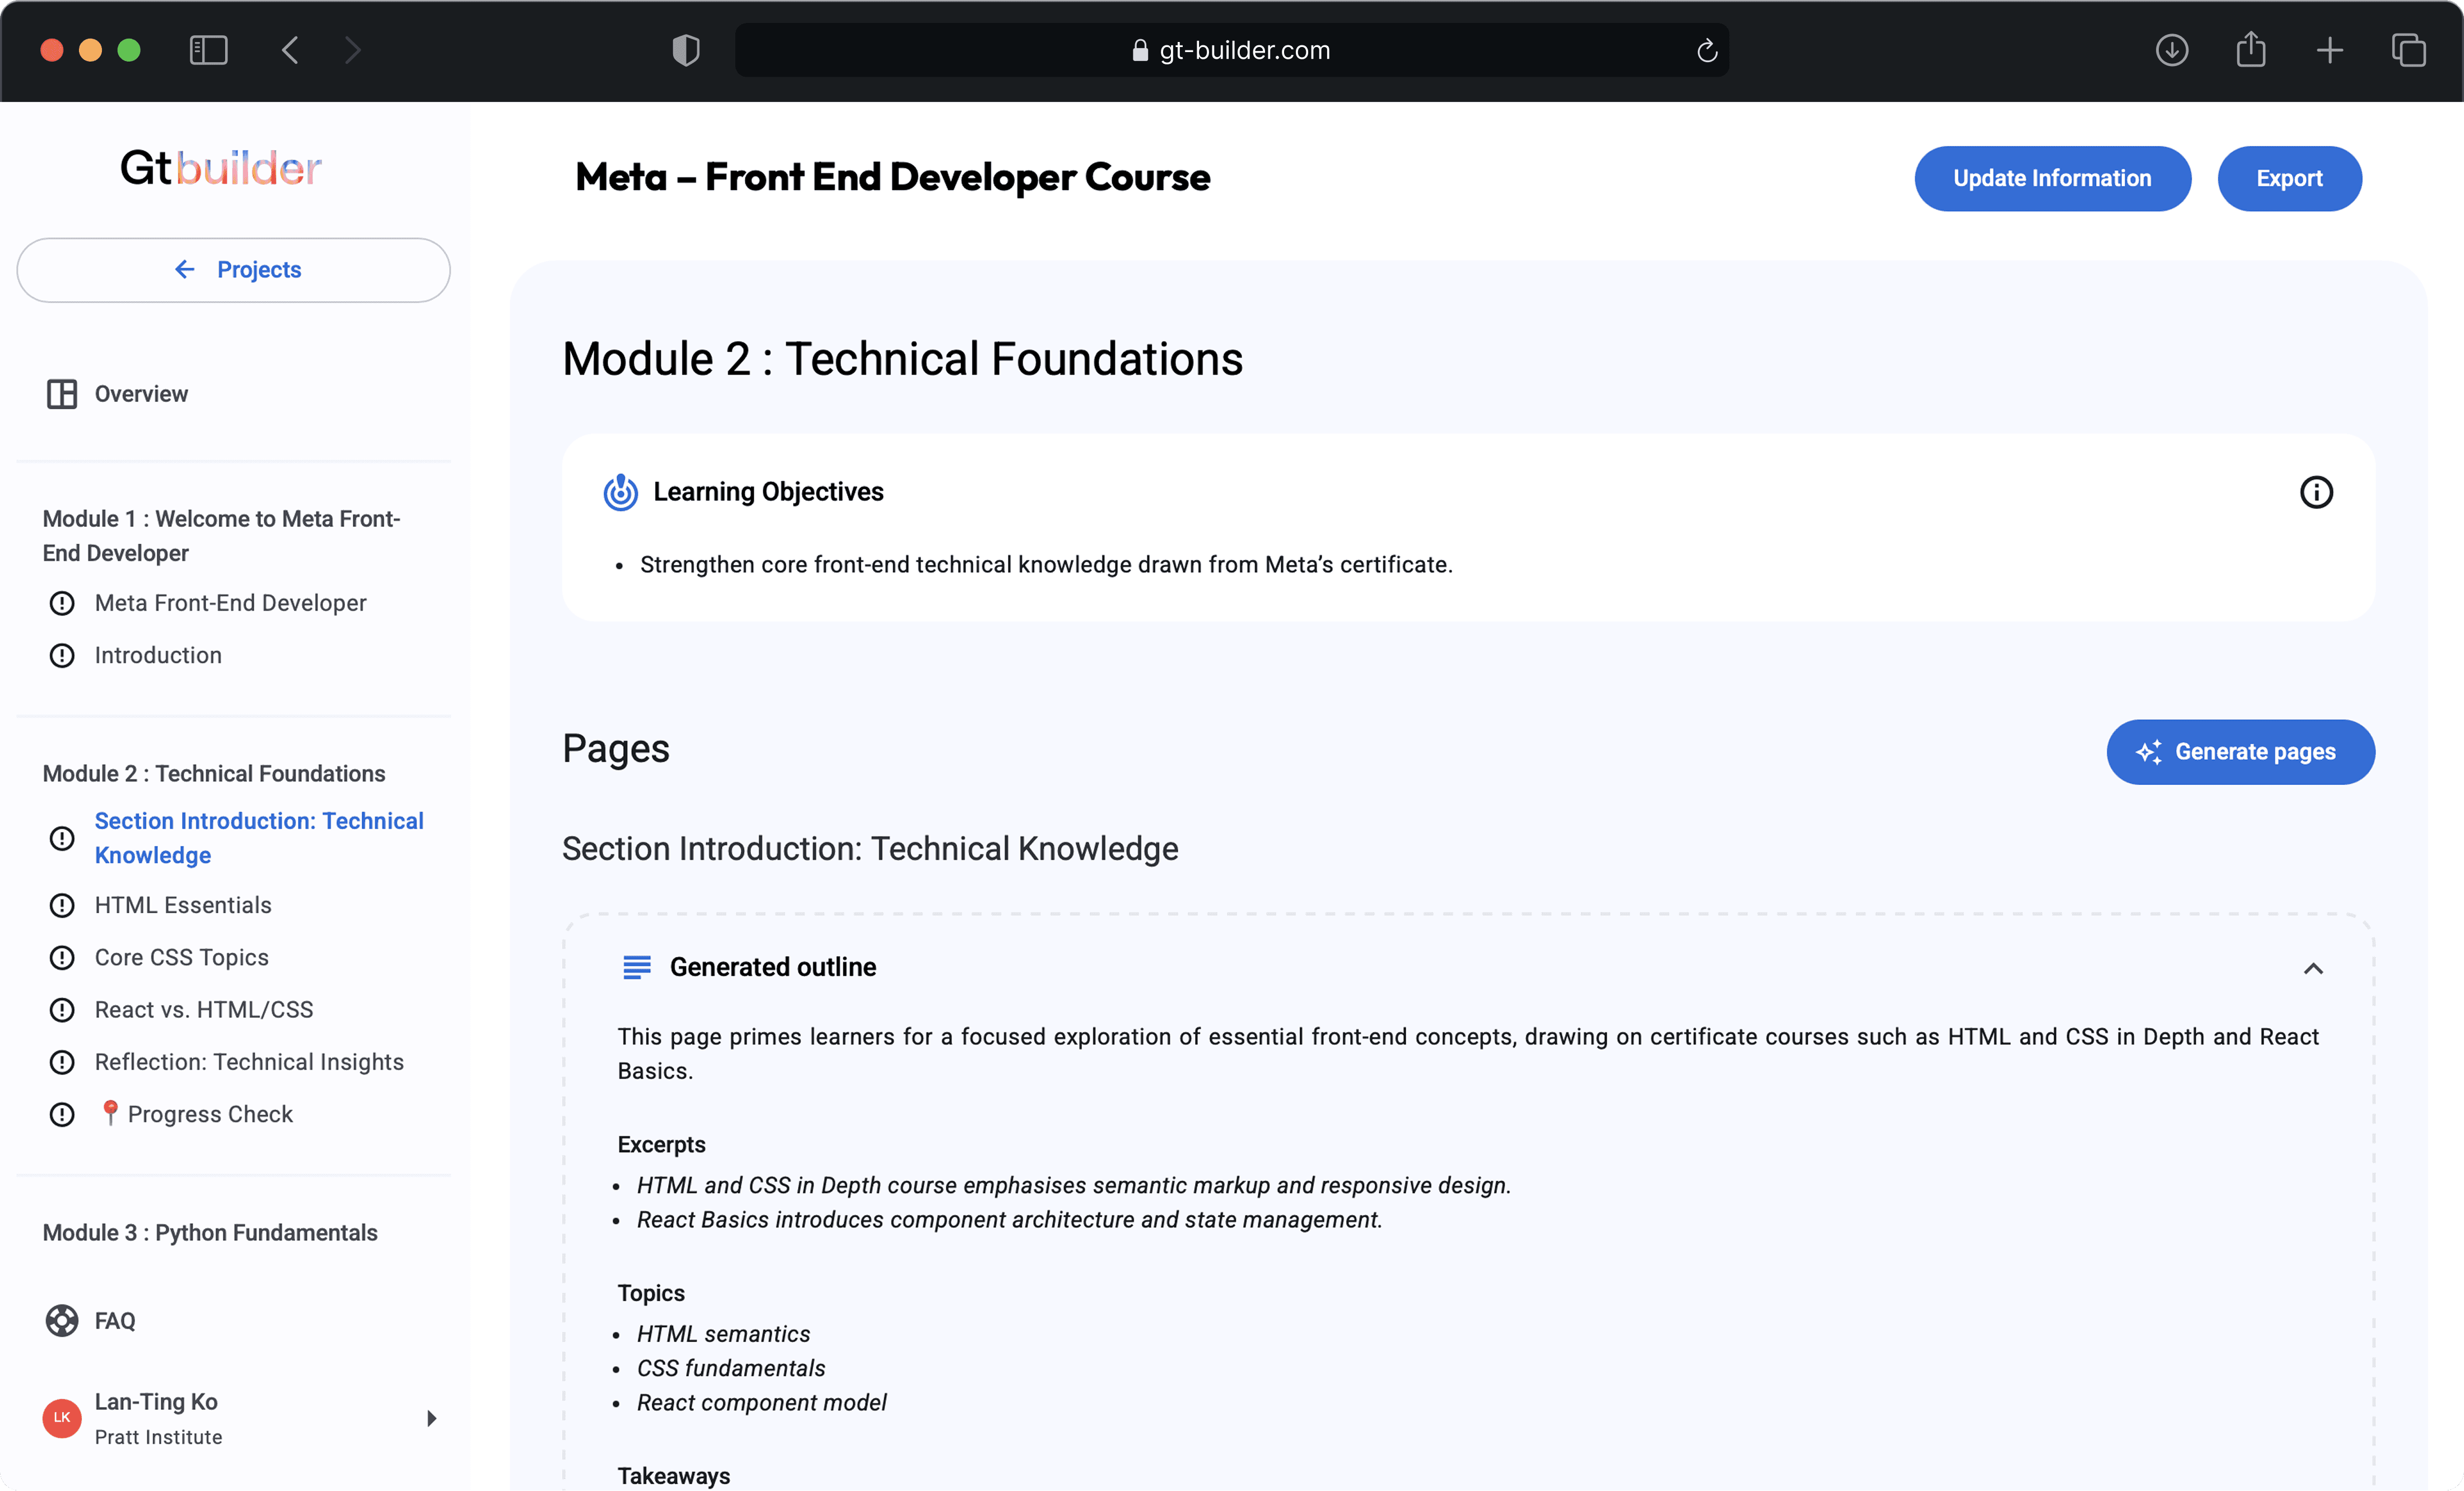
Task: Collapse the Generated outline section
Action: click(x=2312, y=968)
